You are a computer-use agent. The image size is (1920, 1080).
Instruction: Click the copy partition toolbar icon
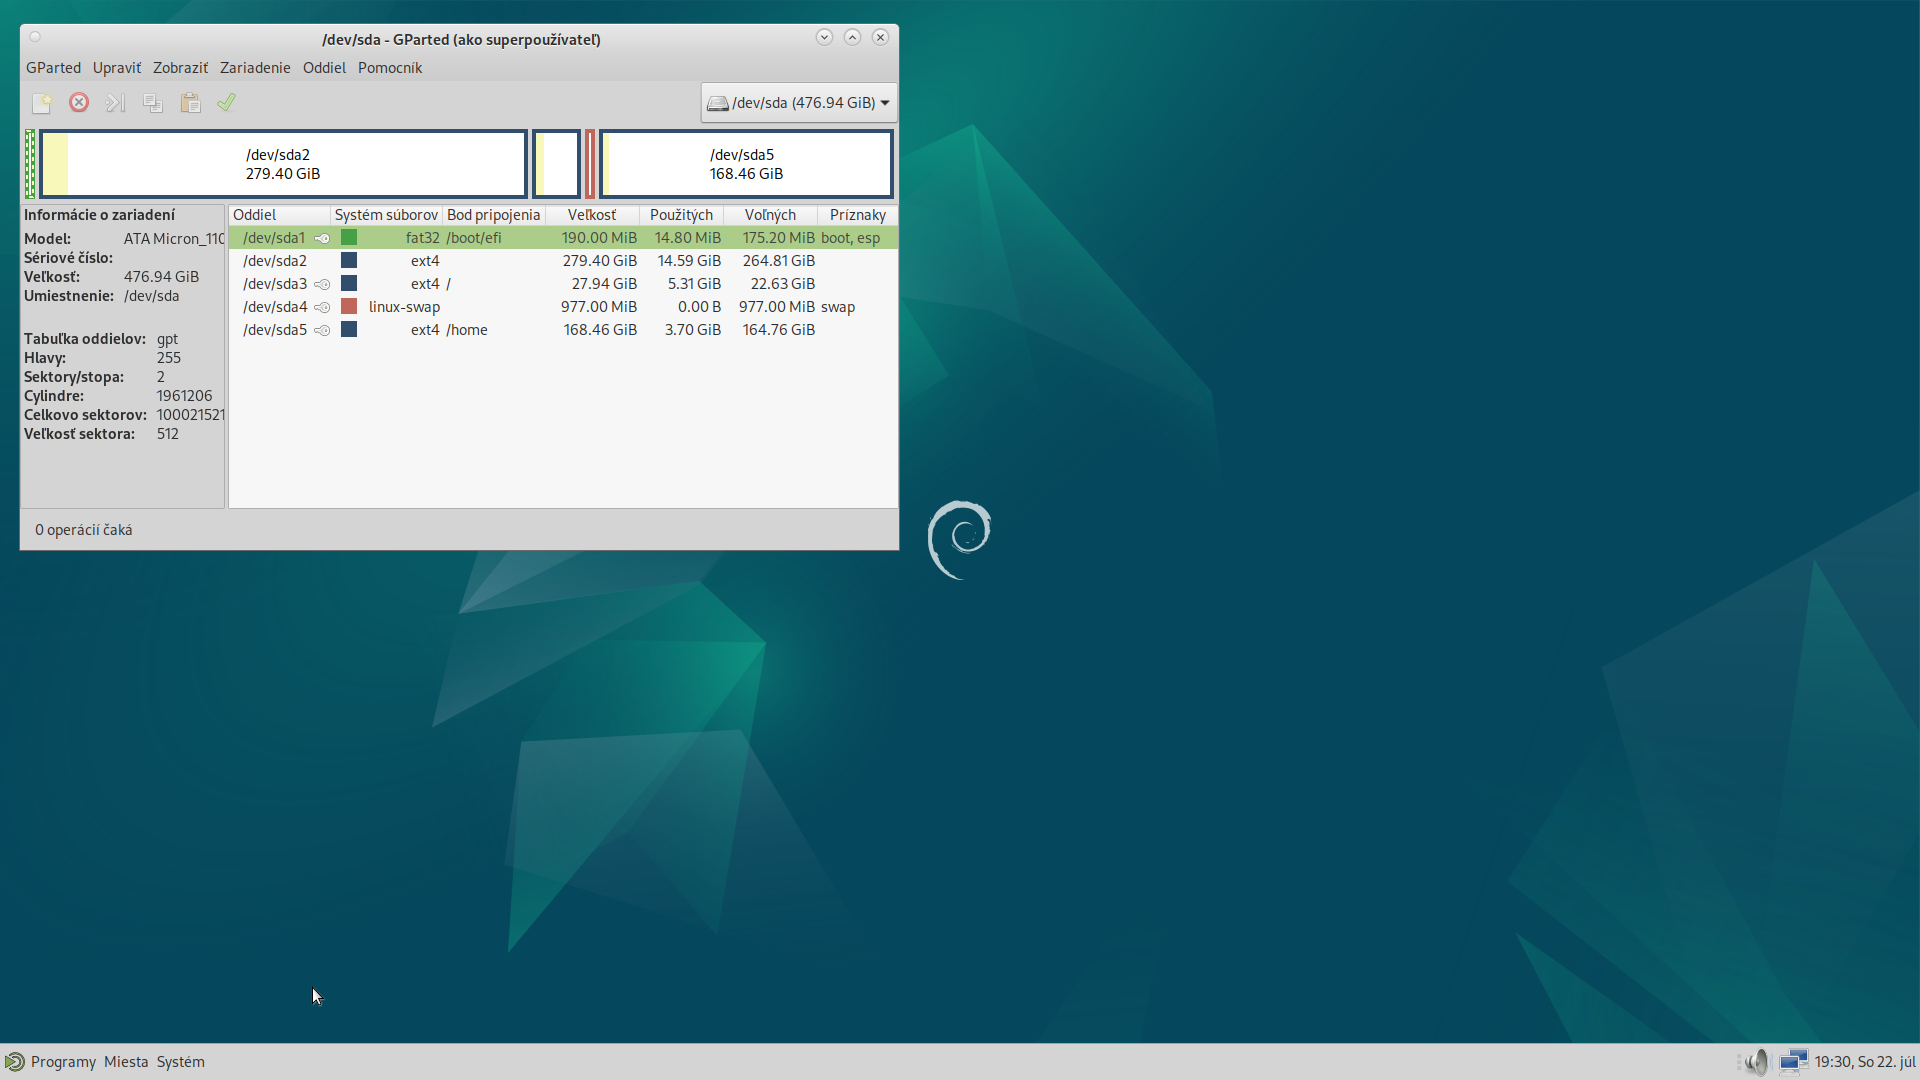(153, 103)
